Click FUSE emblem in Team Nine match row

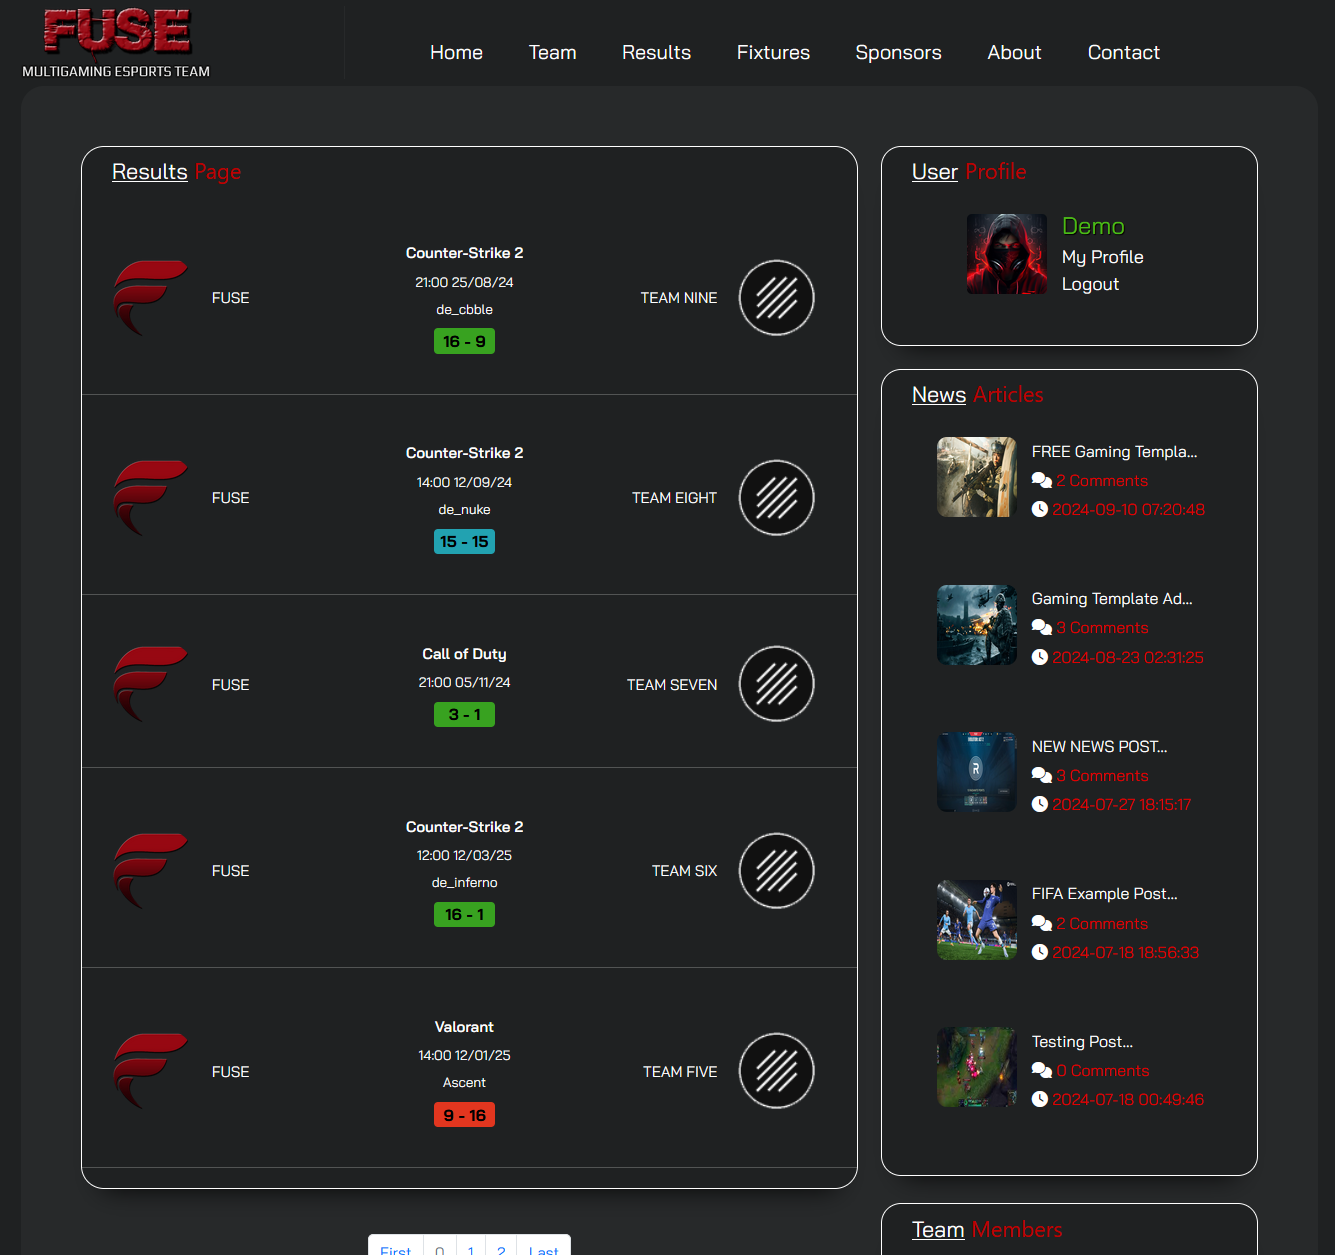click(x=150, y=298)
